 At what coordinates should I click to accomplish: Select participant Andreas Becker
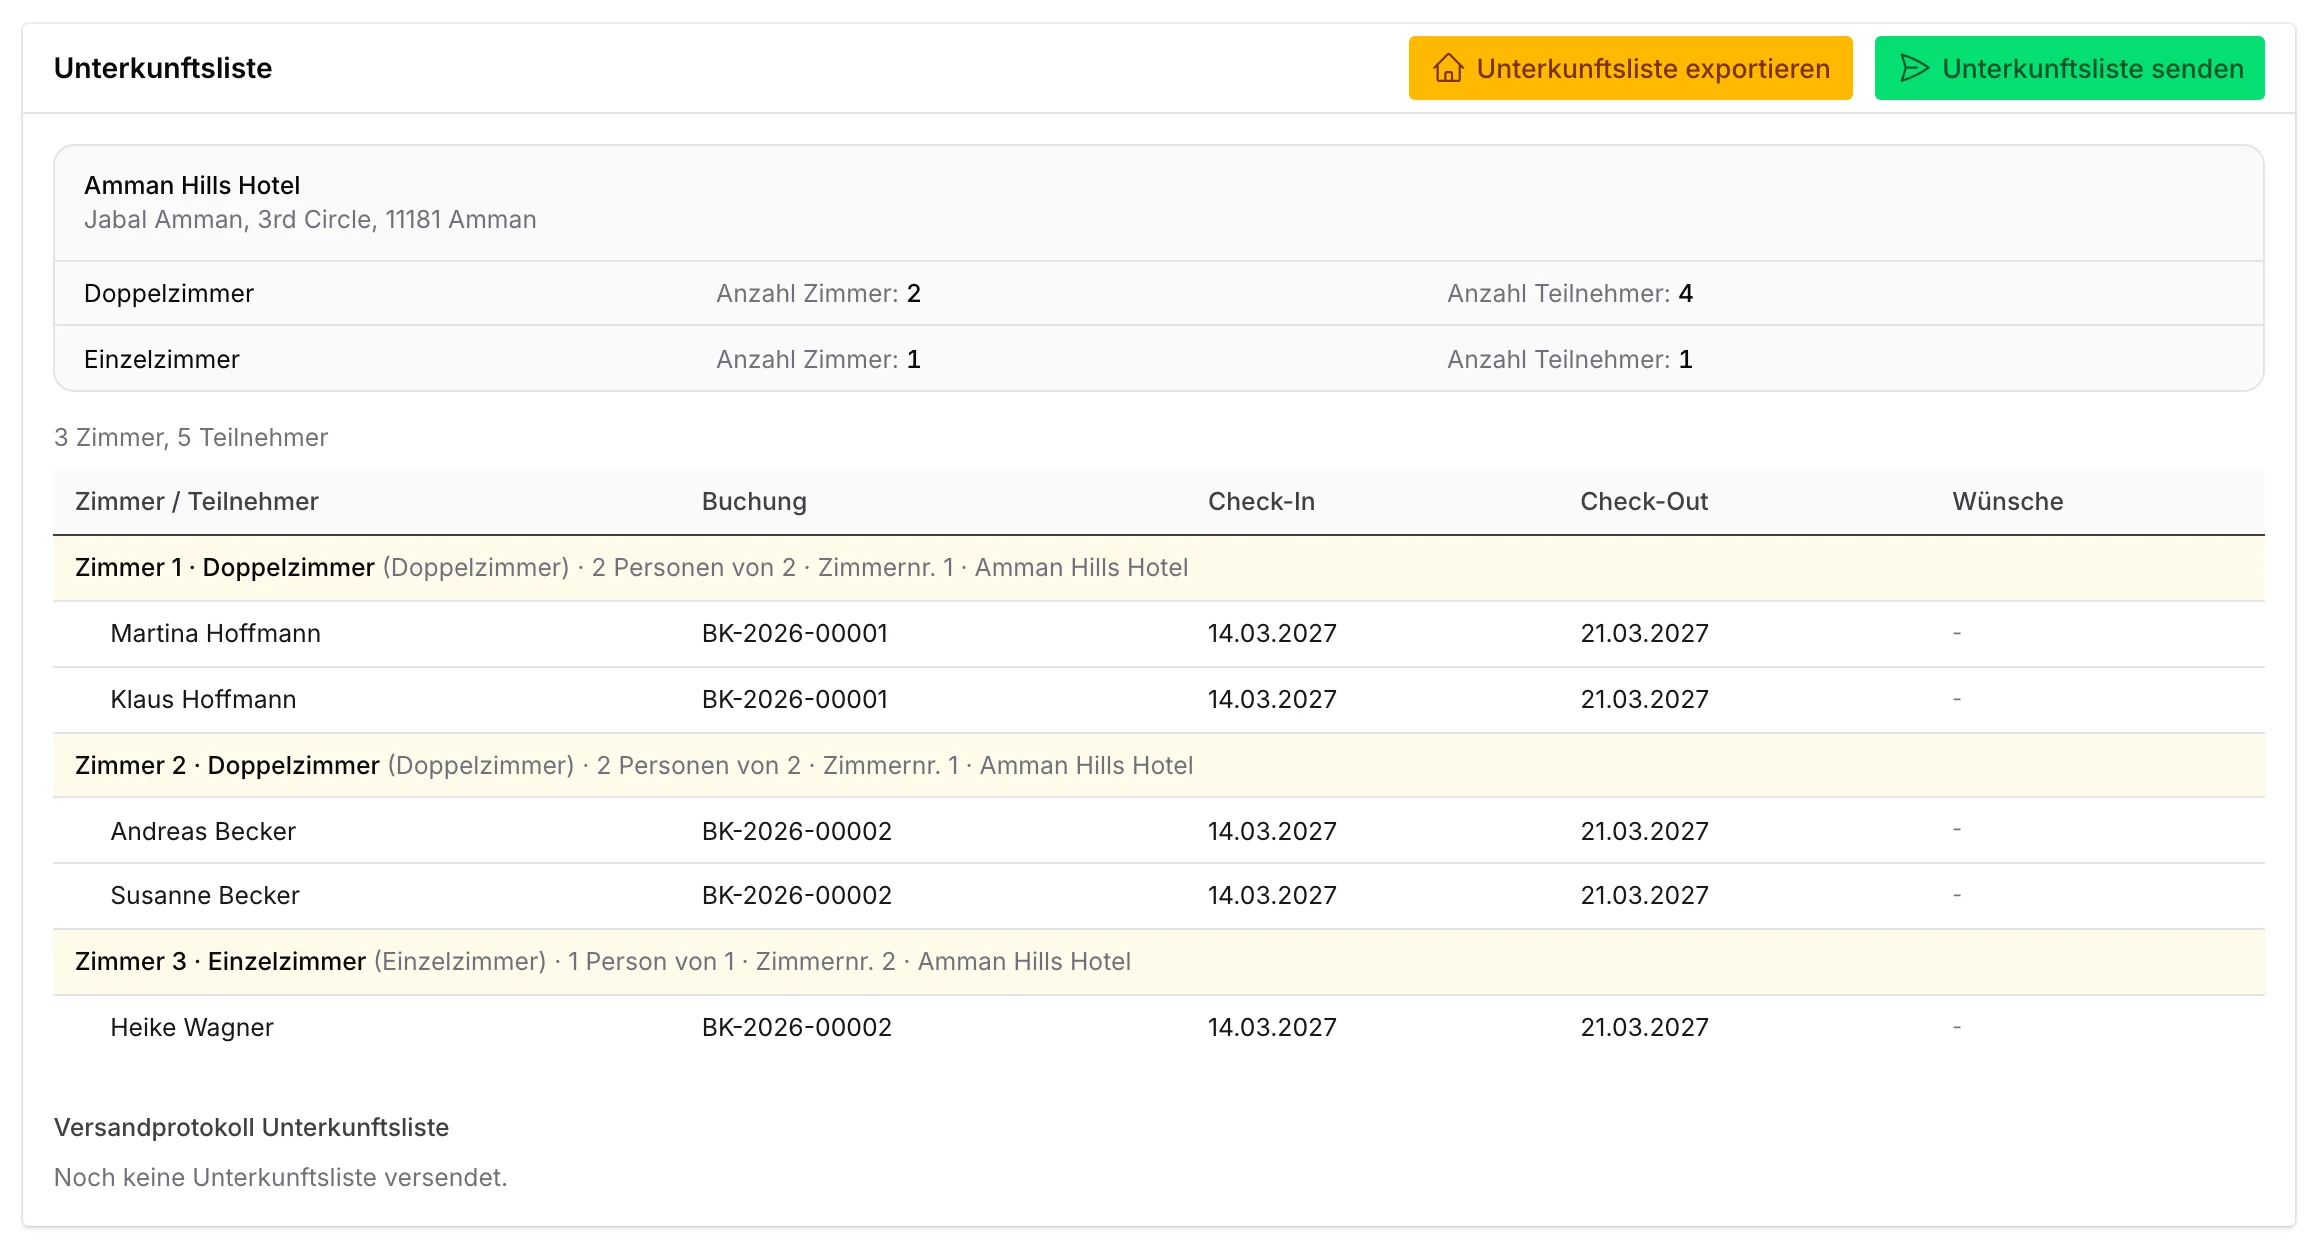point(204,831)
